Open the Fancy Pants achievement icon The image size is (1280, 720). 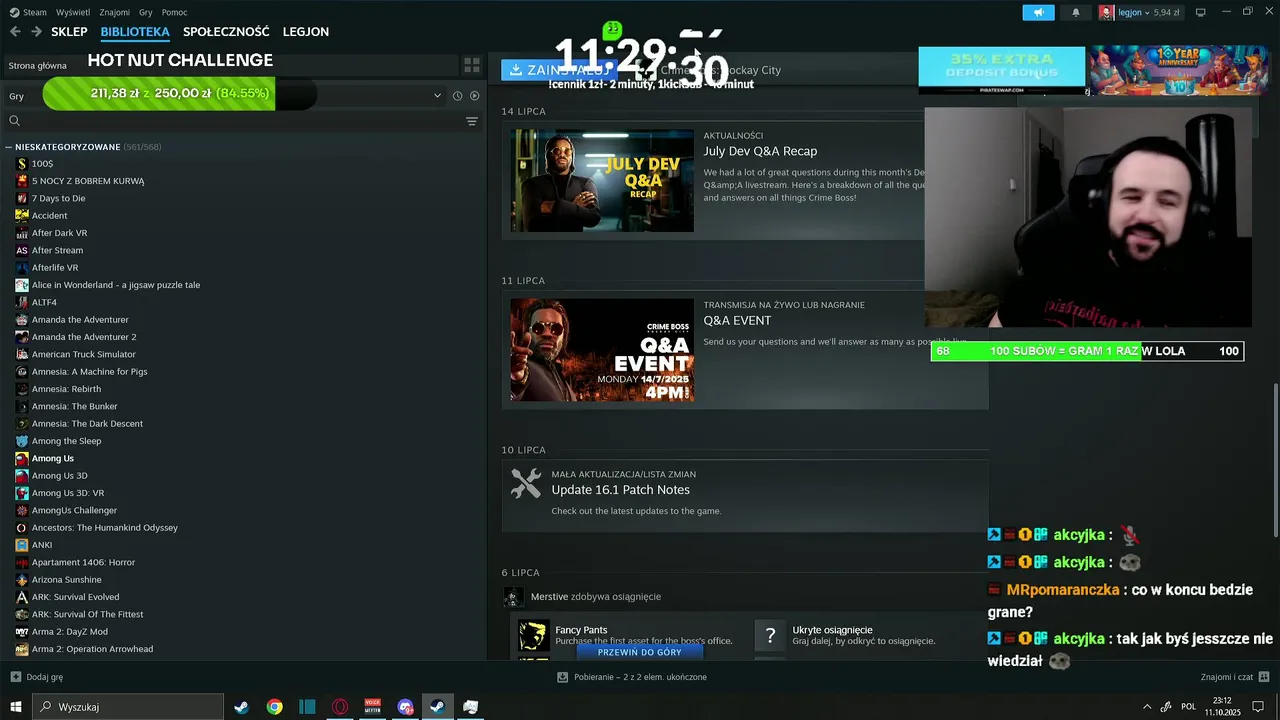[533, 635]
